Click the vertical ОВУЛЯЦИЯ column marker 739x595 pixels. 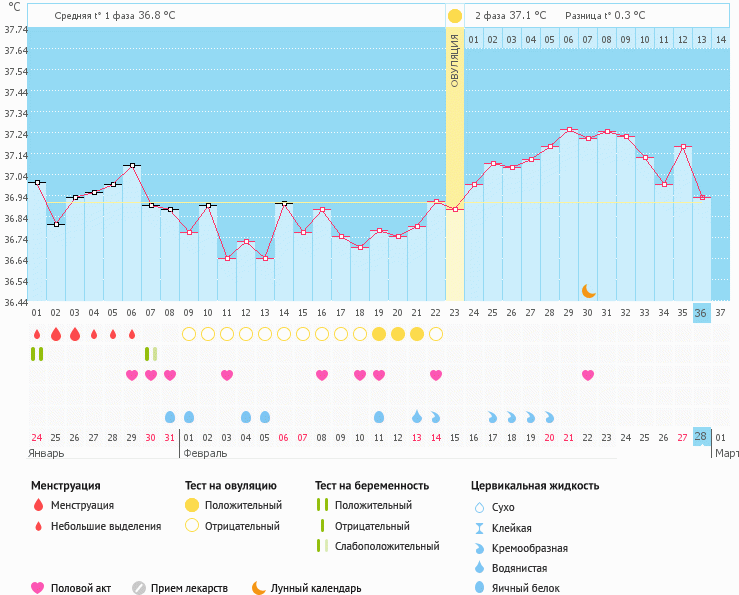pyautogui.click(x=455, y=60)
